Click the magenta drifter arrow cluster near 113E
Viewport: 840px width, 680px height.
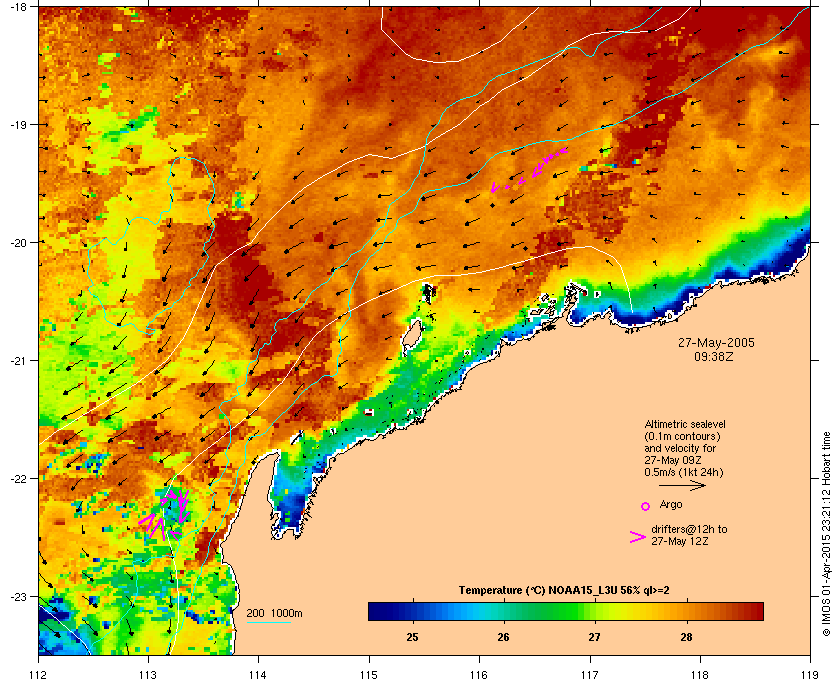click(x=165, y=513)
